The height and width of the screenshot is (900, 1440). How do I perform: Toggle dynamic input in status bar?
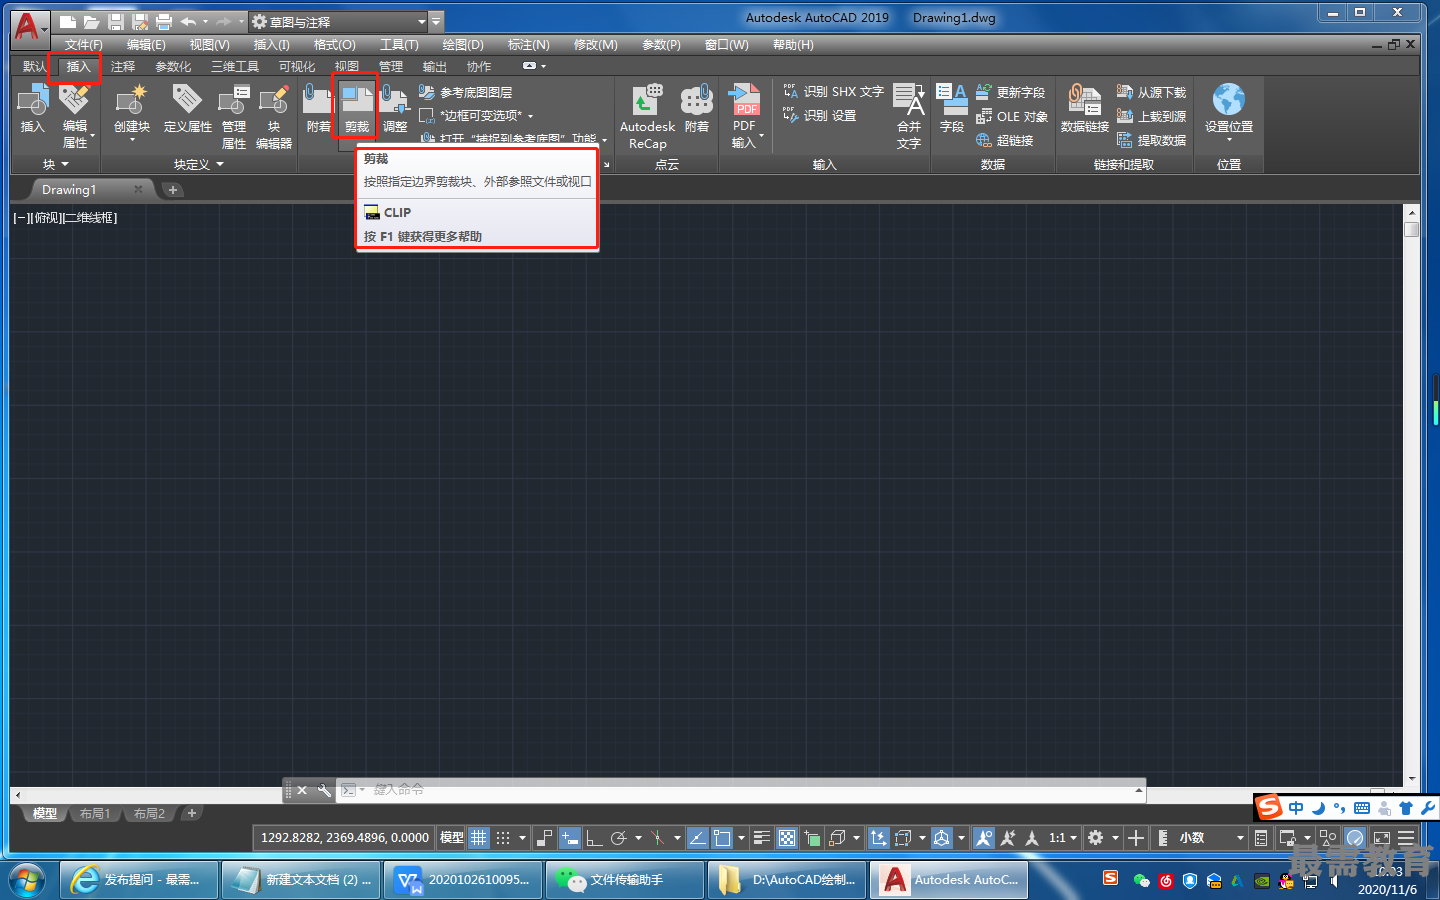coord(569,838)
